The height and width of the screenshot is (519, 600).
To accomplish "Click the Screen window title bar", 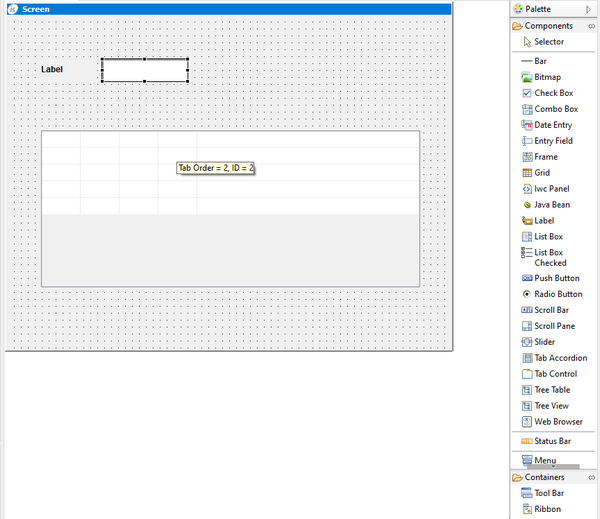I will tap(229, 9).
